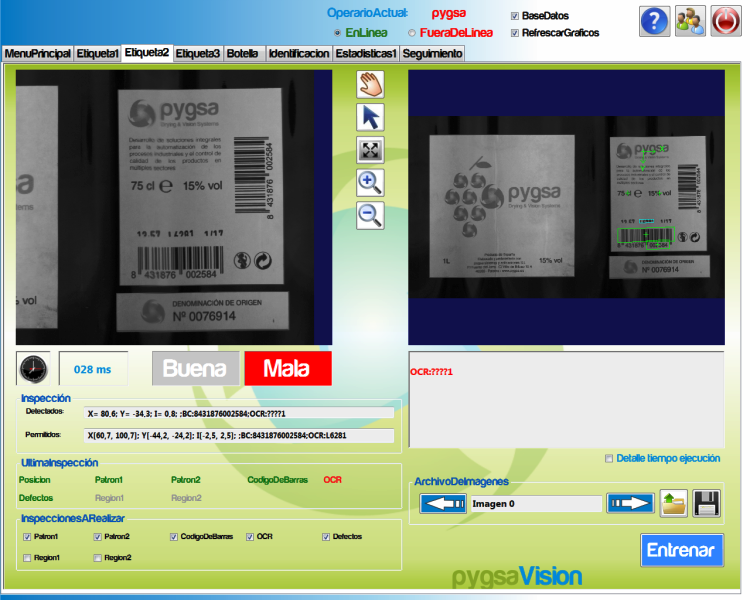Click the OCR:????1 result message

click(431, 372)
